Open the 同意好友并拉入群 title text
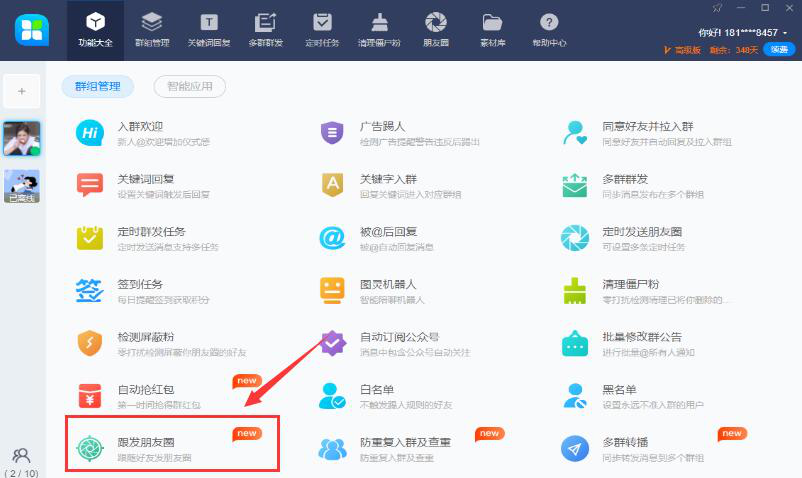This screenshot has width=802, height=478. (x=648, y=126)
